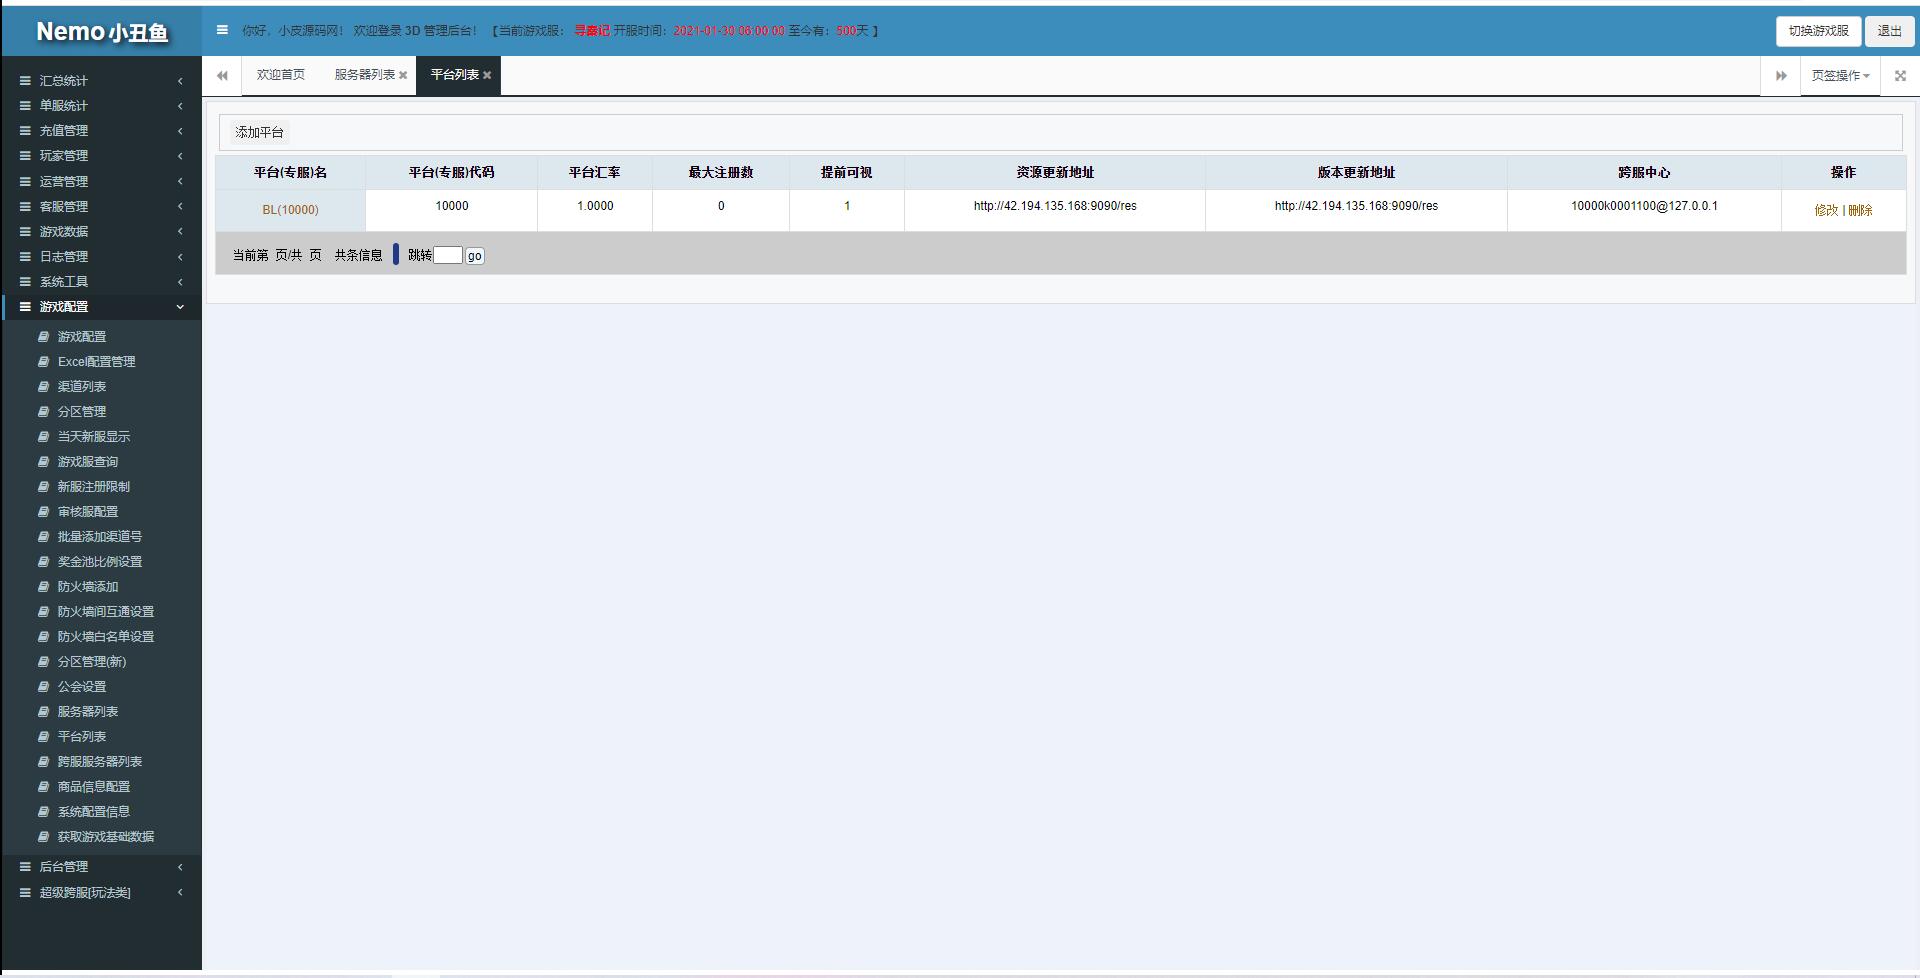Switch to the 欢迎首页 tab
Viewport: 1920px width, 978px height.
tap(280, 75)
